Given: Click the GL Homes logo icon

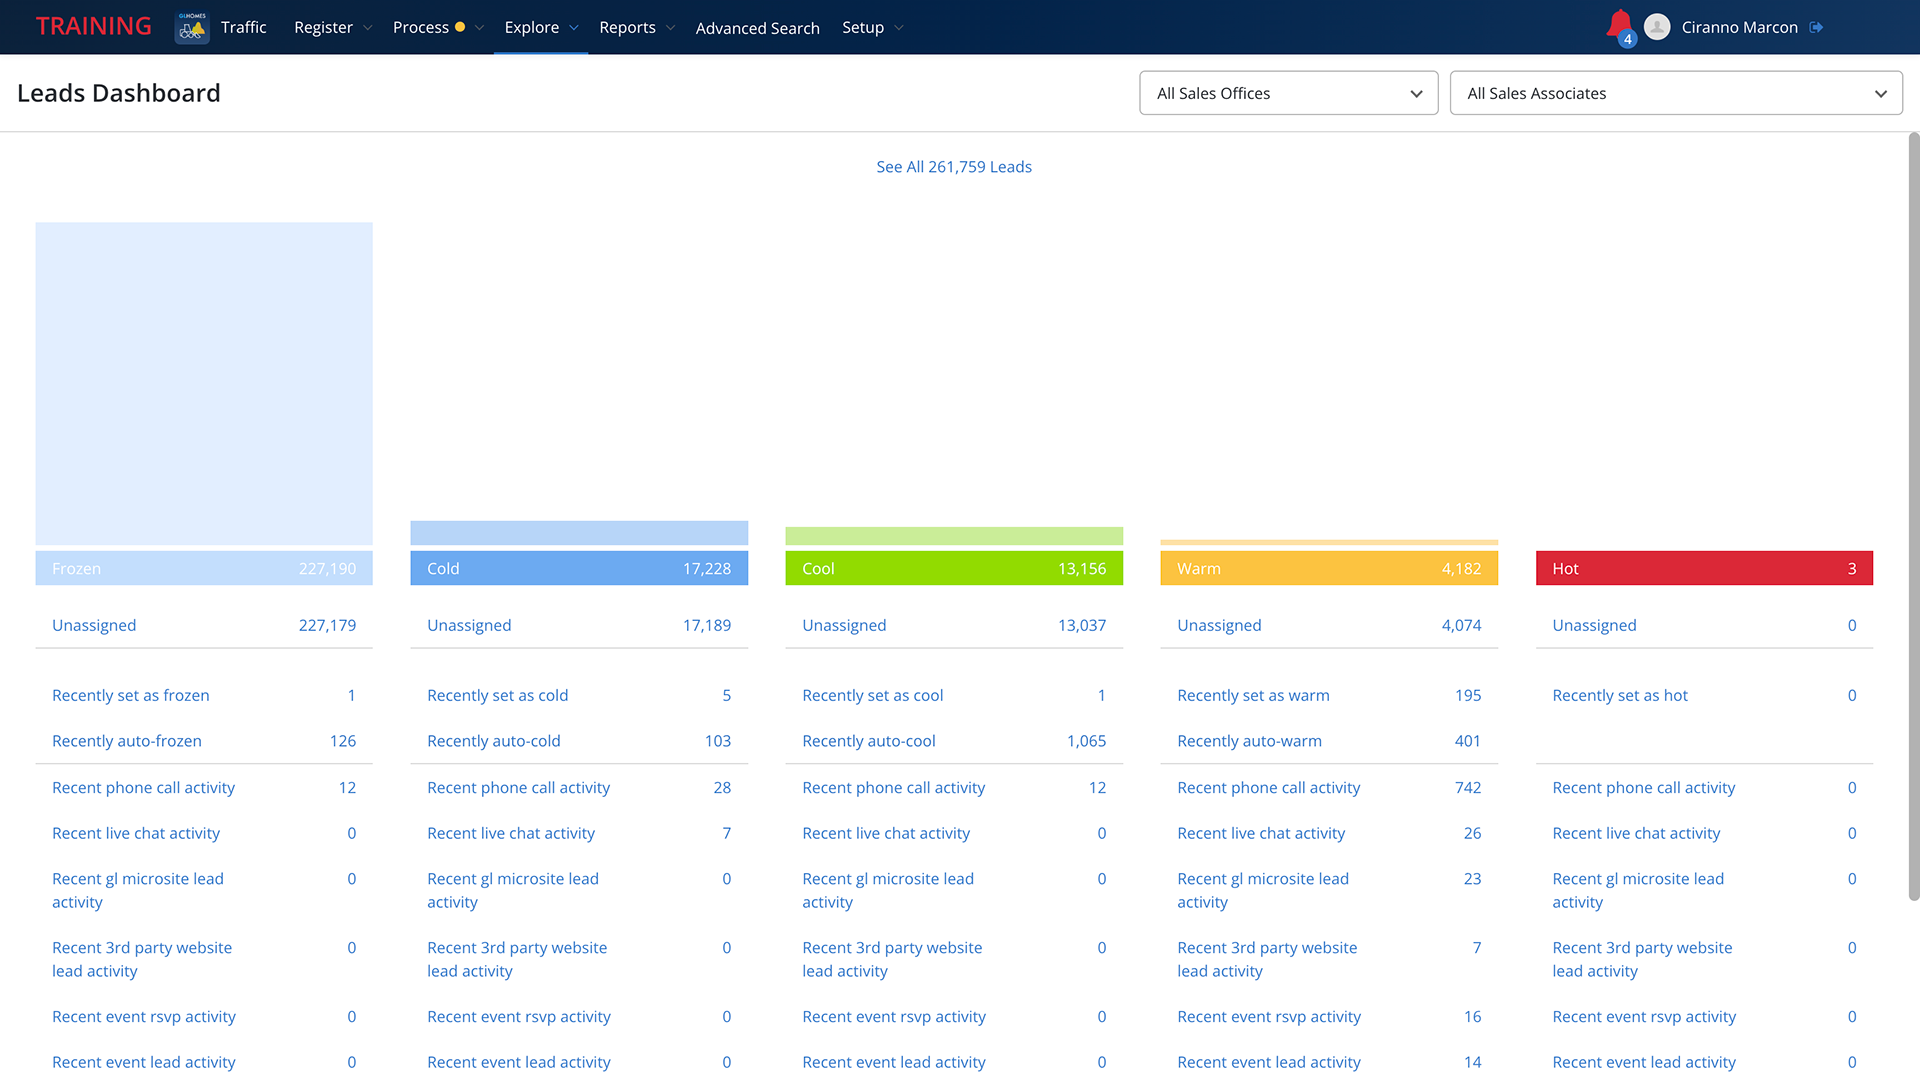Looking at the screenshot, I should coord(192,27).
